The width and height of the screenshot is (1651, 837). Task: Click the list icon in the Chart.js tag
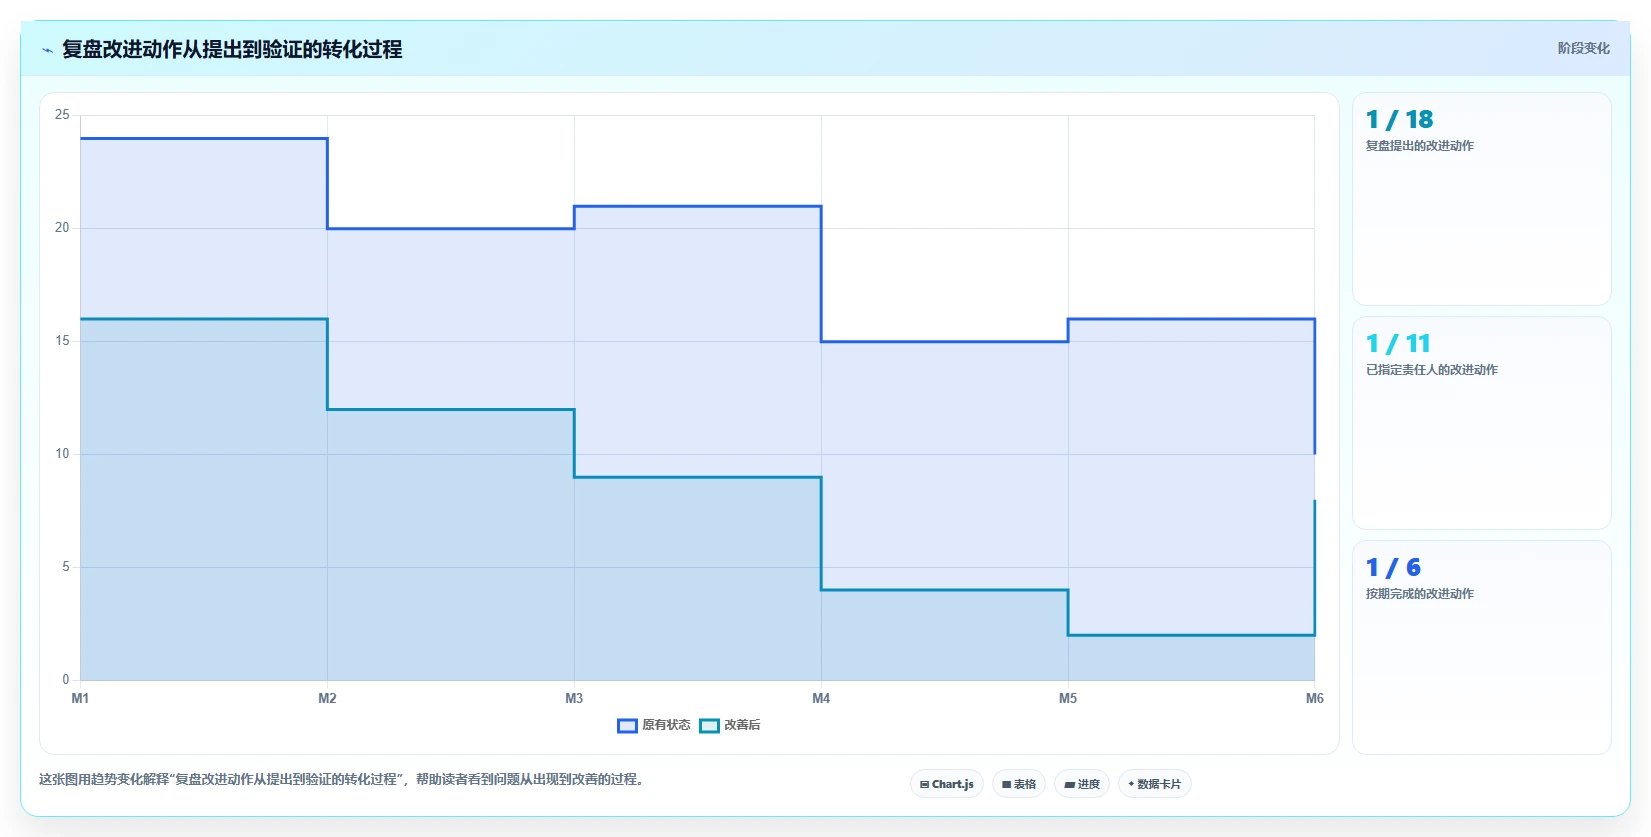coord(924,785)
